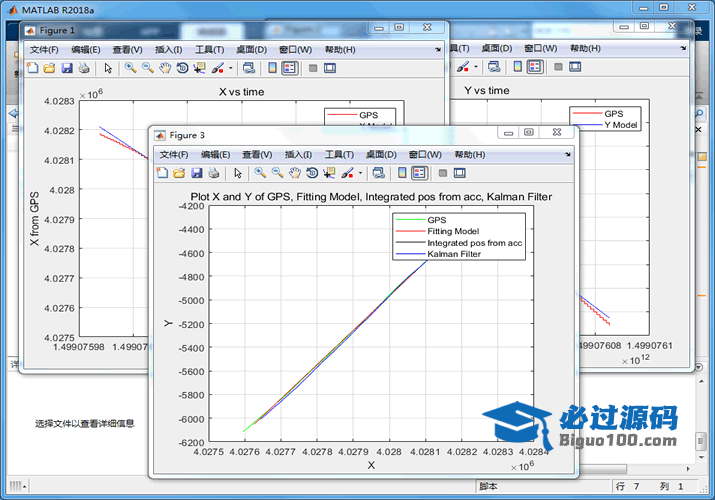Open 桌面(D) menu in Figure 1
The image size is (715, 500).
tap(251, 50)
